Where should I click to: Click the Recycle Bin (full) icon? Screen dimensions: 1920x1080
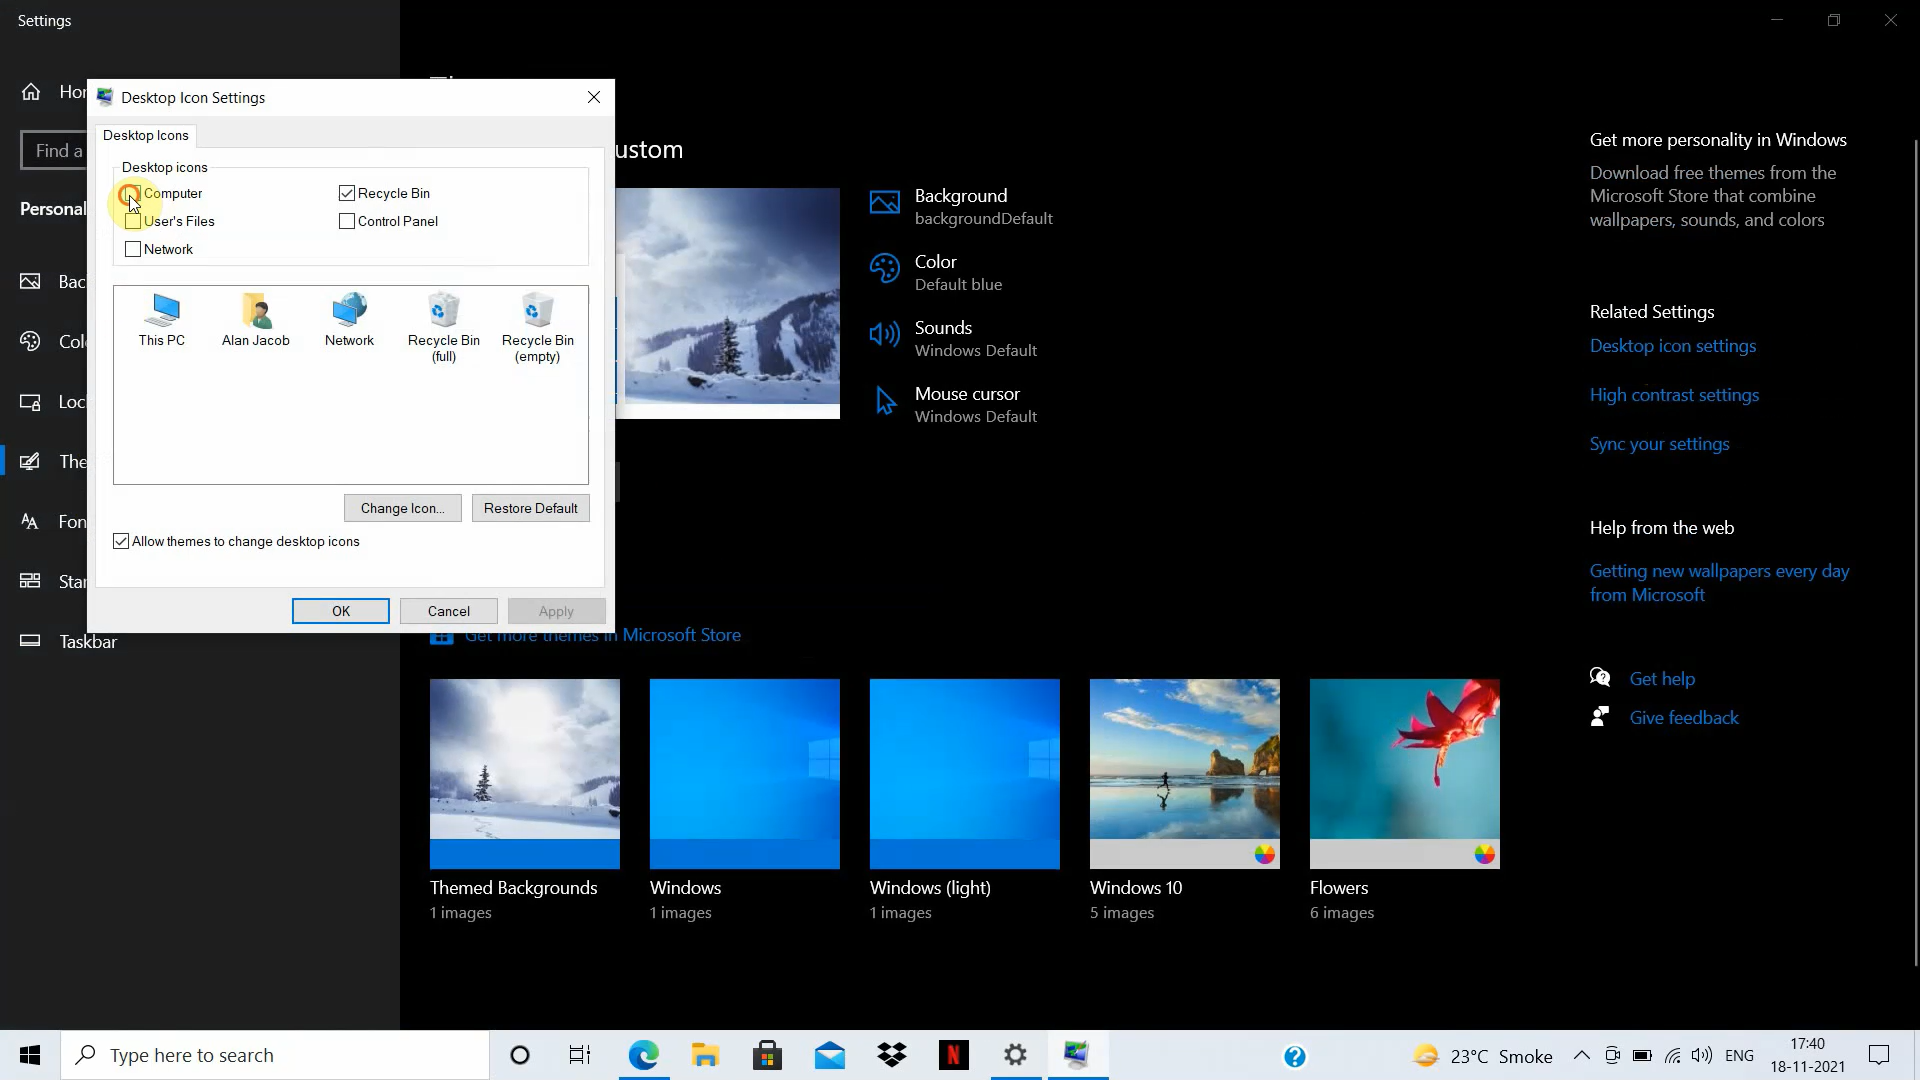point(443,310)
